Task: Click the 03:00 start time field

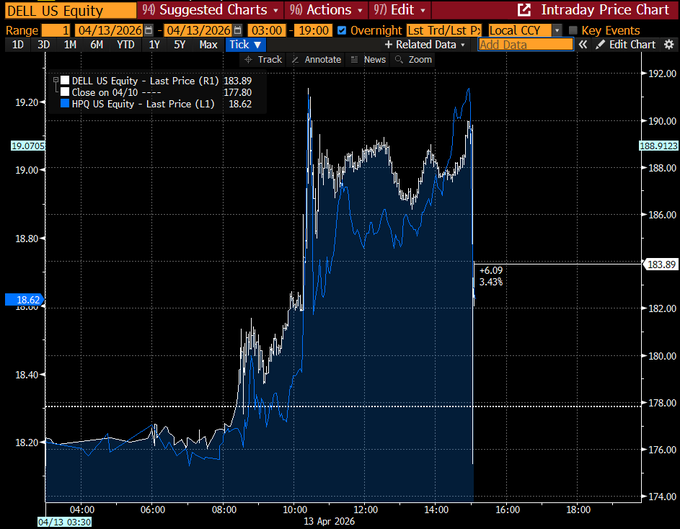Action: [267, 30]
